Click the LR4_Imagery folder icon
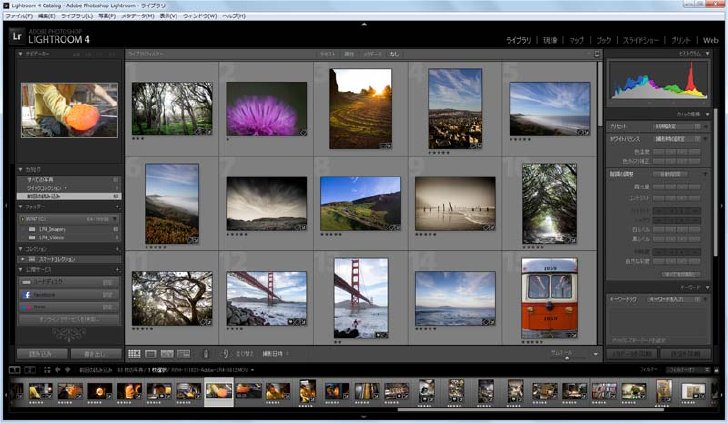Viewport: 728px width, 423px height. (x=32, y=229)
